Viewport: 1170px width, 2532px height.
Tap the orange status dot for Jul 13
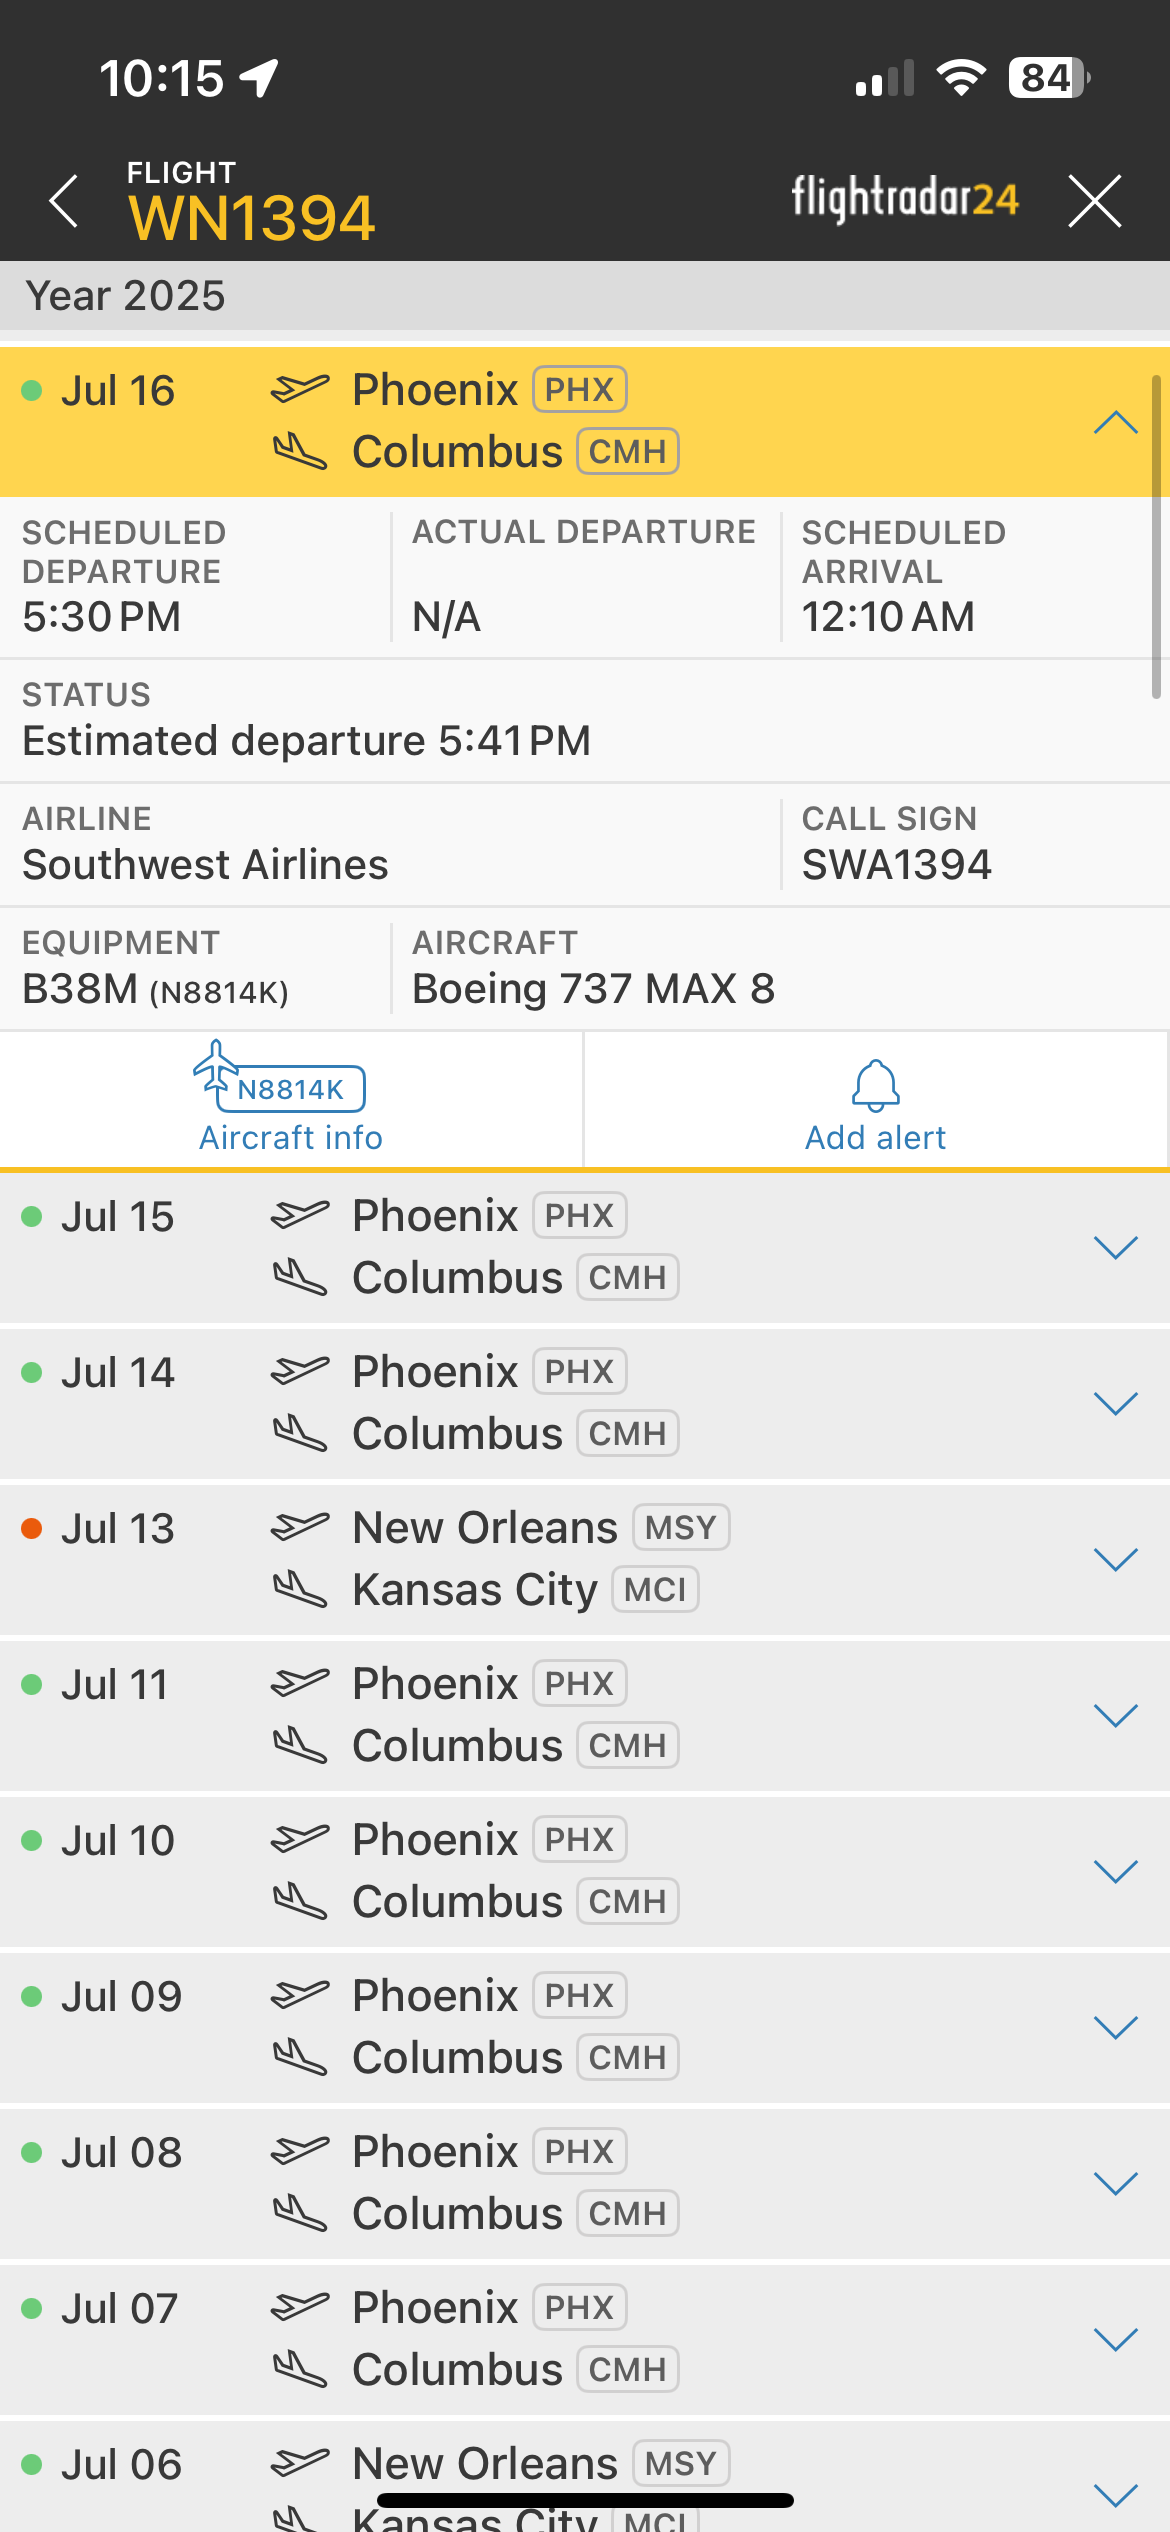pos(32,1528)
